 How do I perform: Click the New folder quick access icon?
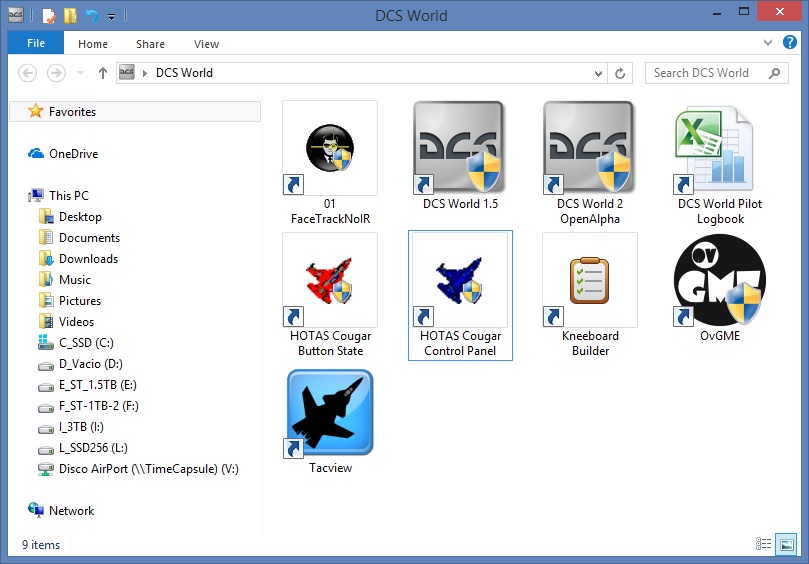(70, 16)
